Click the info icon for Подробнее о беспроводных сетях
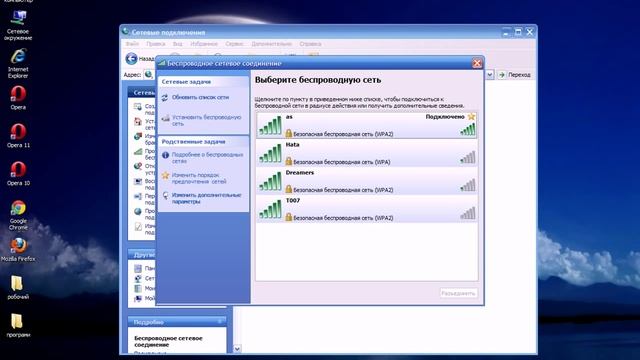Image resolution: width=640 pixels, height=360 pixels. pyautogui.click(x=165, y=155)
